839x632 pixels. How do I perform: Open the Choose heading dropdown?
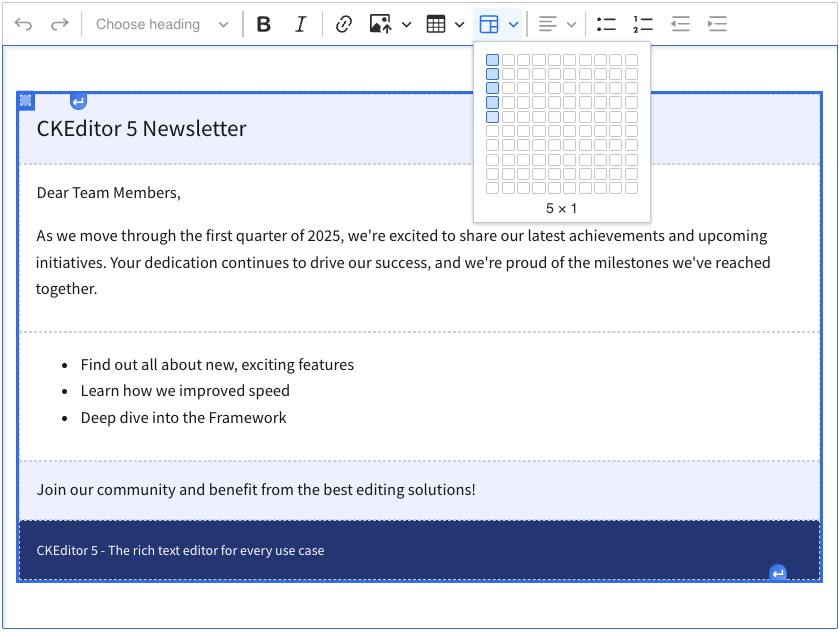click(x=162, y=24)
